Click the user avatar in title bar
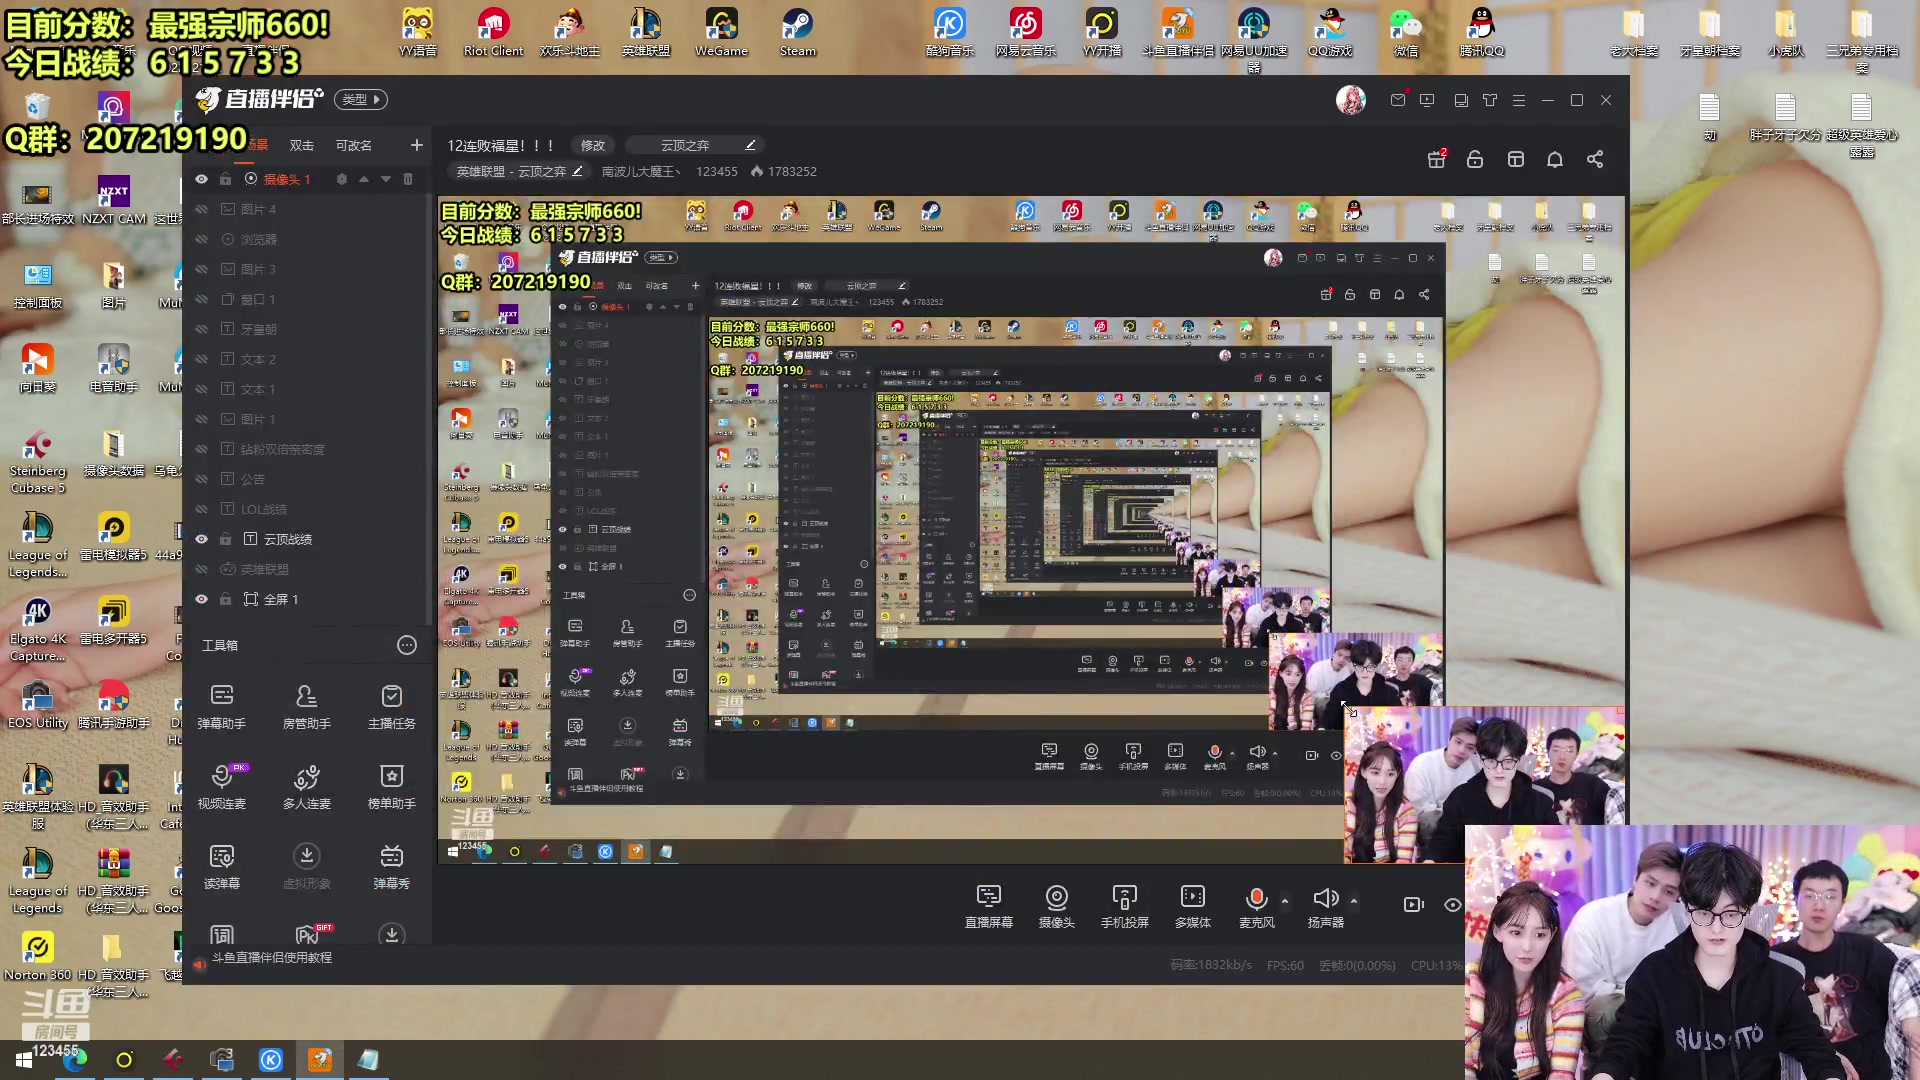Viewport: 1920px width, 1080px height. pos(1351,100)
